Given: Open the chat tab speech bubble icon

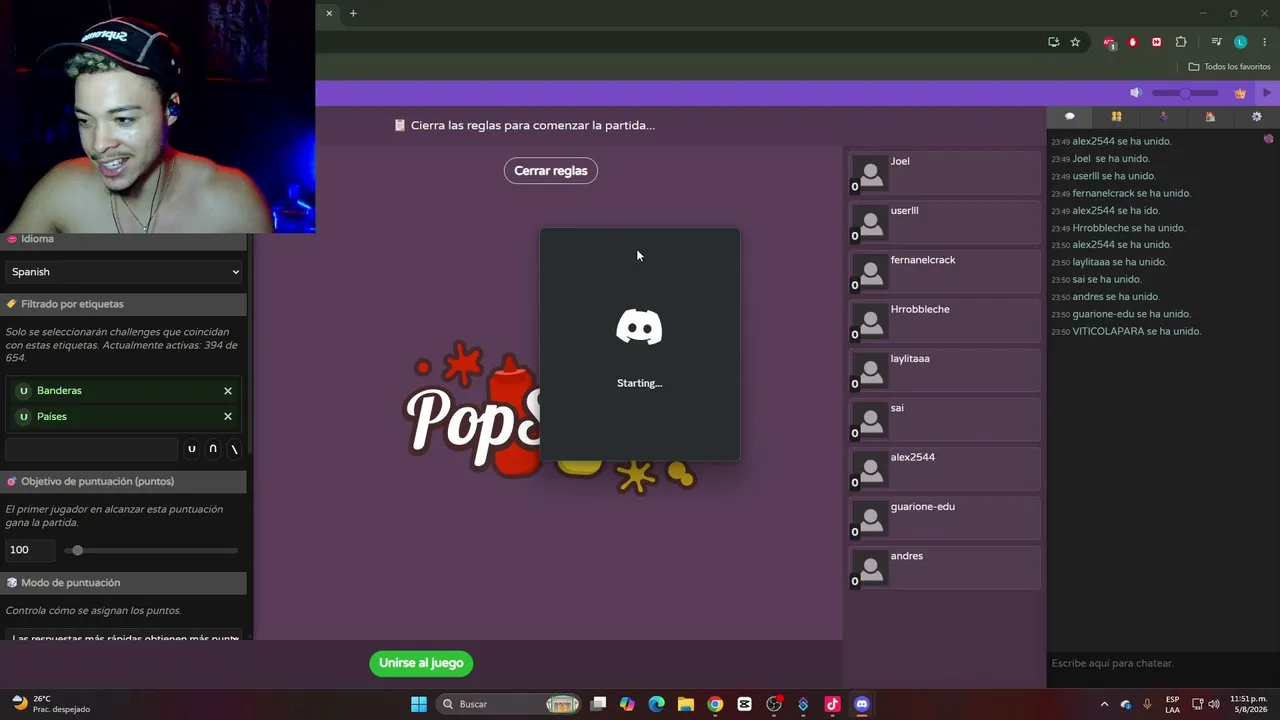Looking at the screenshot, I should pos(1069,117).
